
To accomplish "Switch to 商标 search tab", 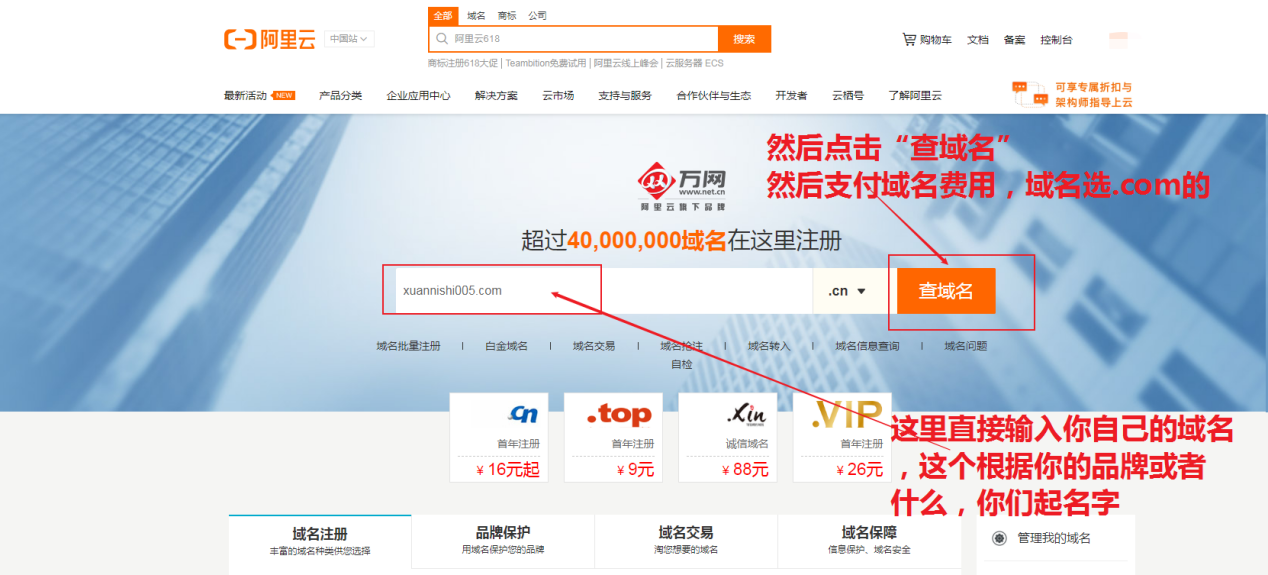I will 507,16.
